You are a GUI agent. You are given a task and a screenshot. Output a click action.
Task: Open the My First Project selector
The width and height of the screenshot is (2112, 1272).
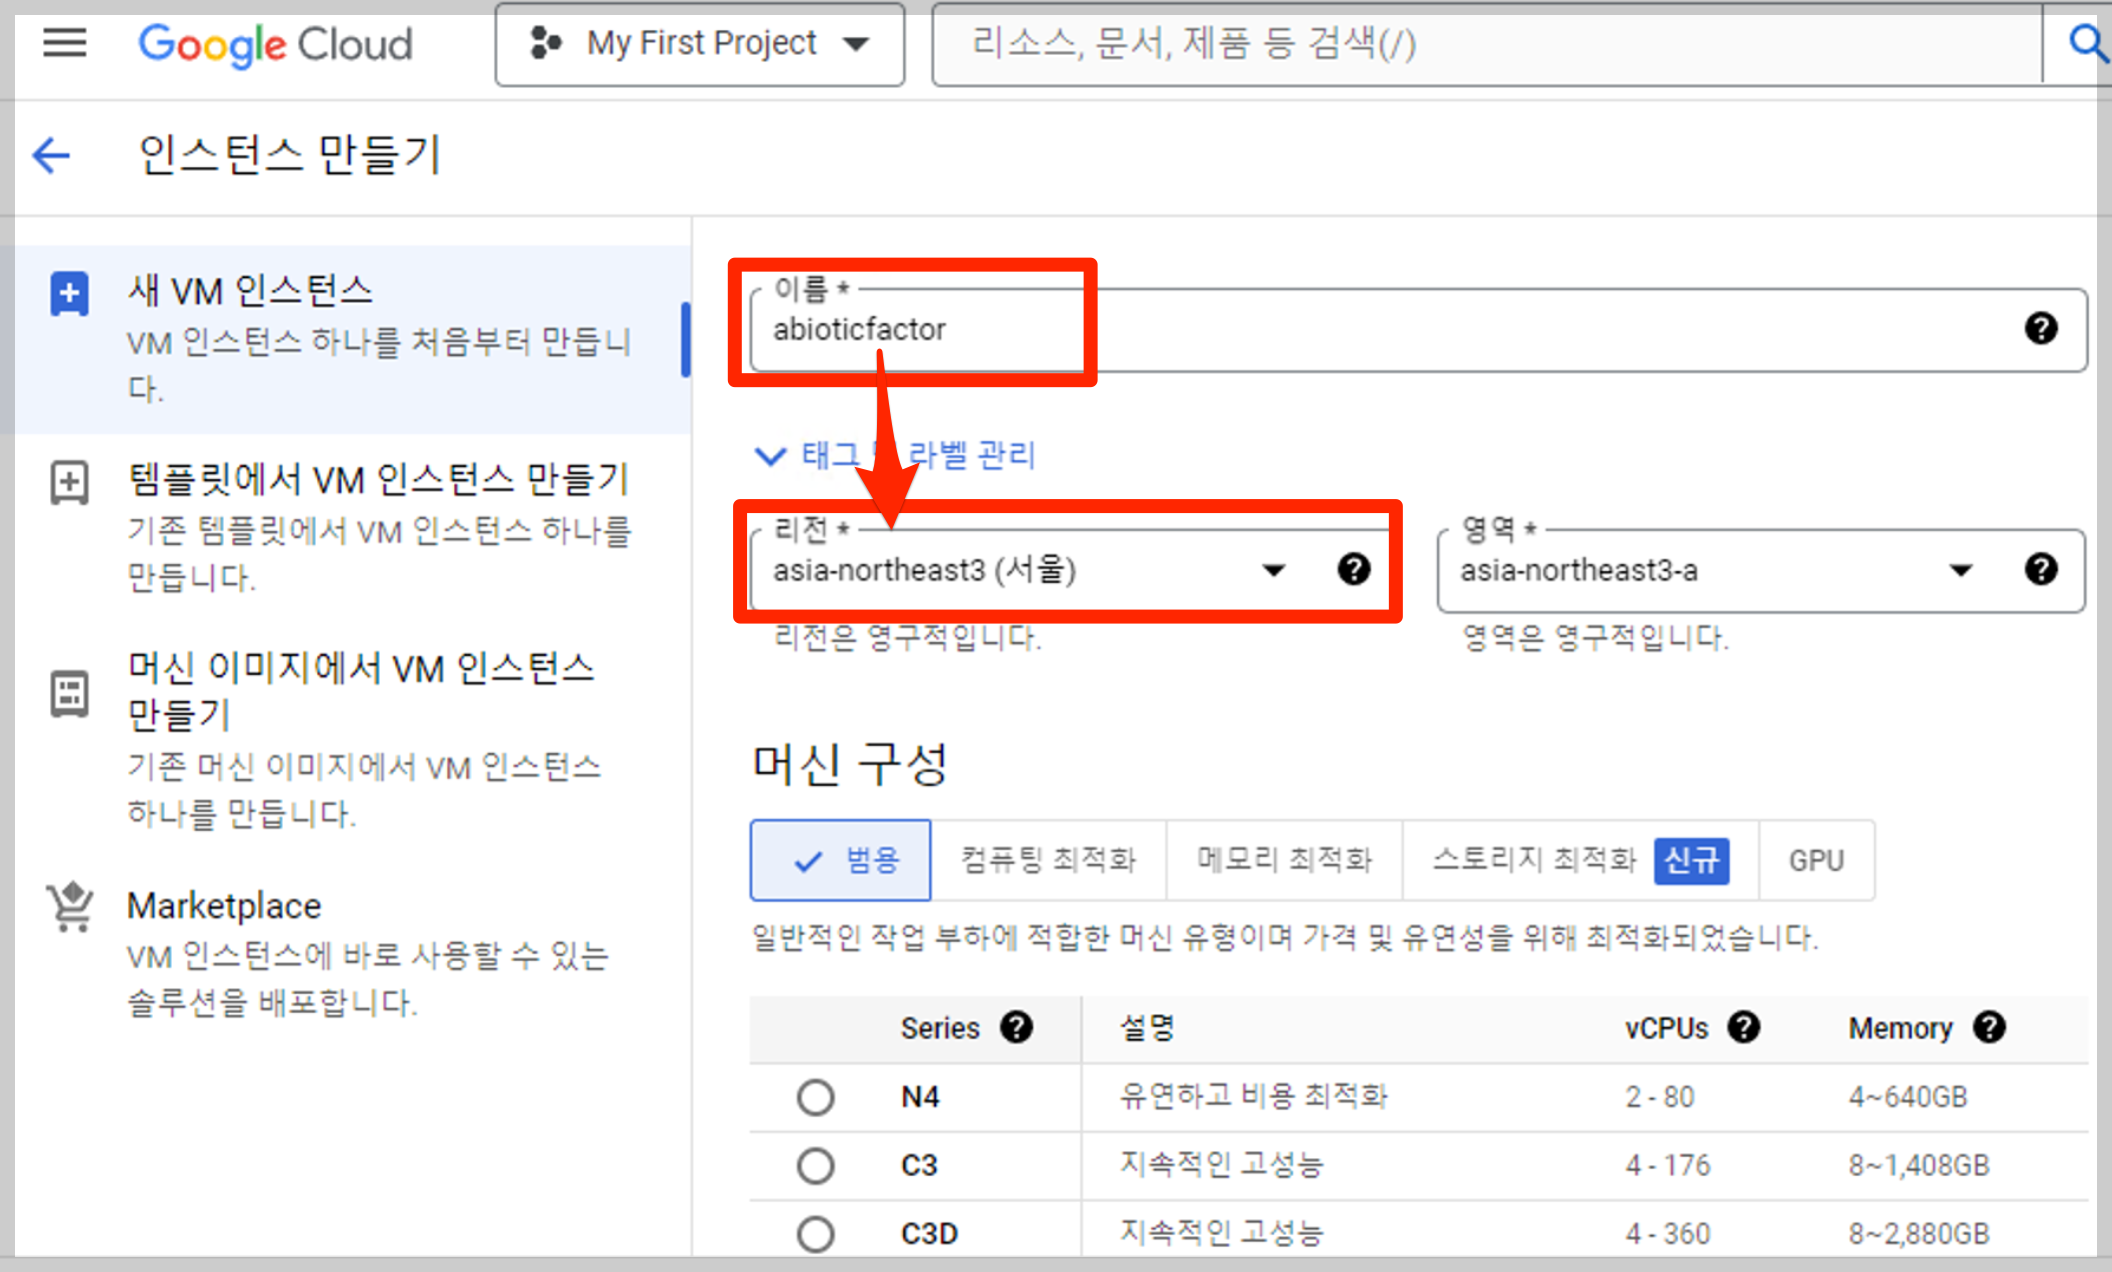[x=699, y=44]
